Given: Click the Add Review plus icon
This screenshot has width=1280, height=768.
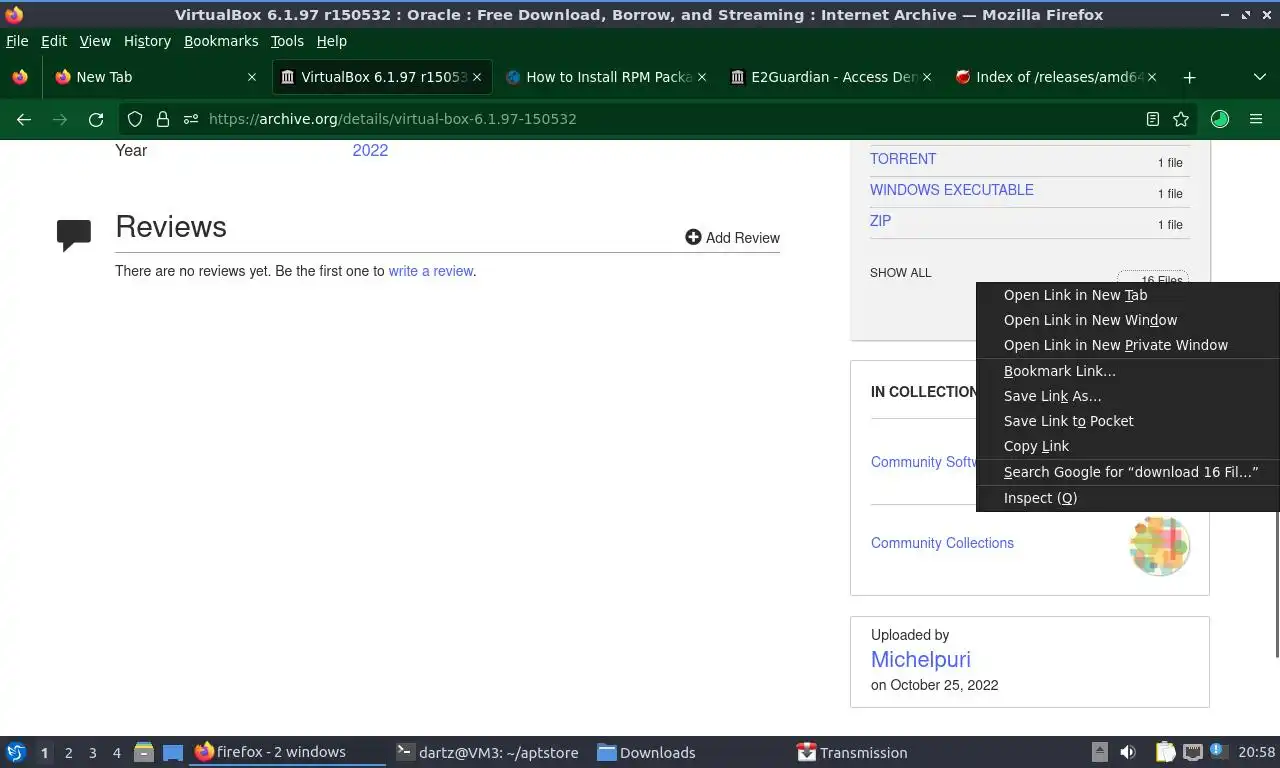Looking at the screenshot, I should pyautogui.click(x=693, y=237).
